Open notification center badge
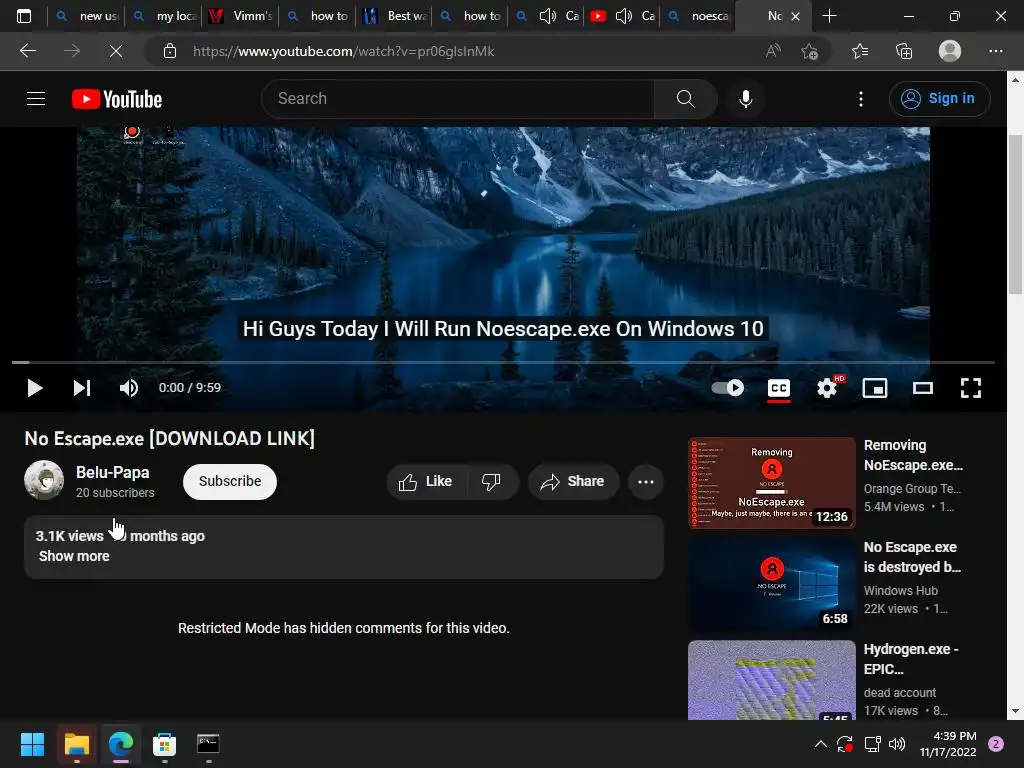The width and height of the screenshot is (1024, 768). [x=996, y=744]
